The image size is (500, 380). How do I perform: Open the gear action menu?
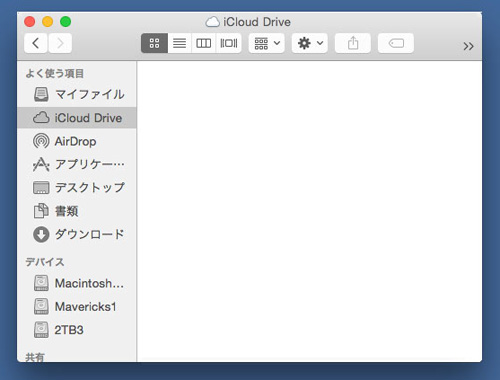pyautogui.click(x=310, y=43)
